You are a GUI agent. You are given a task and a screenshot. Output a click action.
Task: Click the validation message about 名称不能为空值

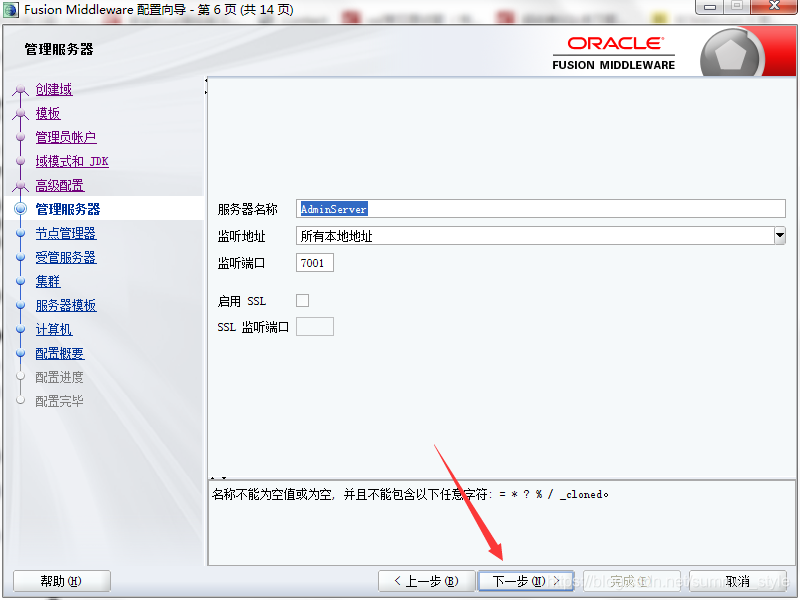tap(410, 494)
